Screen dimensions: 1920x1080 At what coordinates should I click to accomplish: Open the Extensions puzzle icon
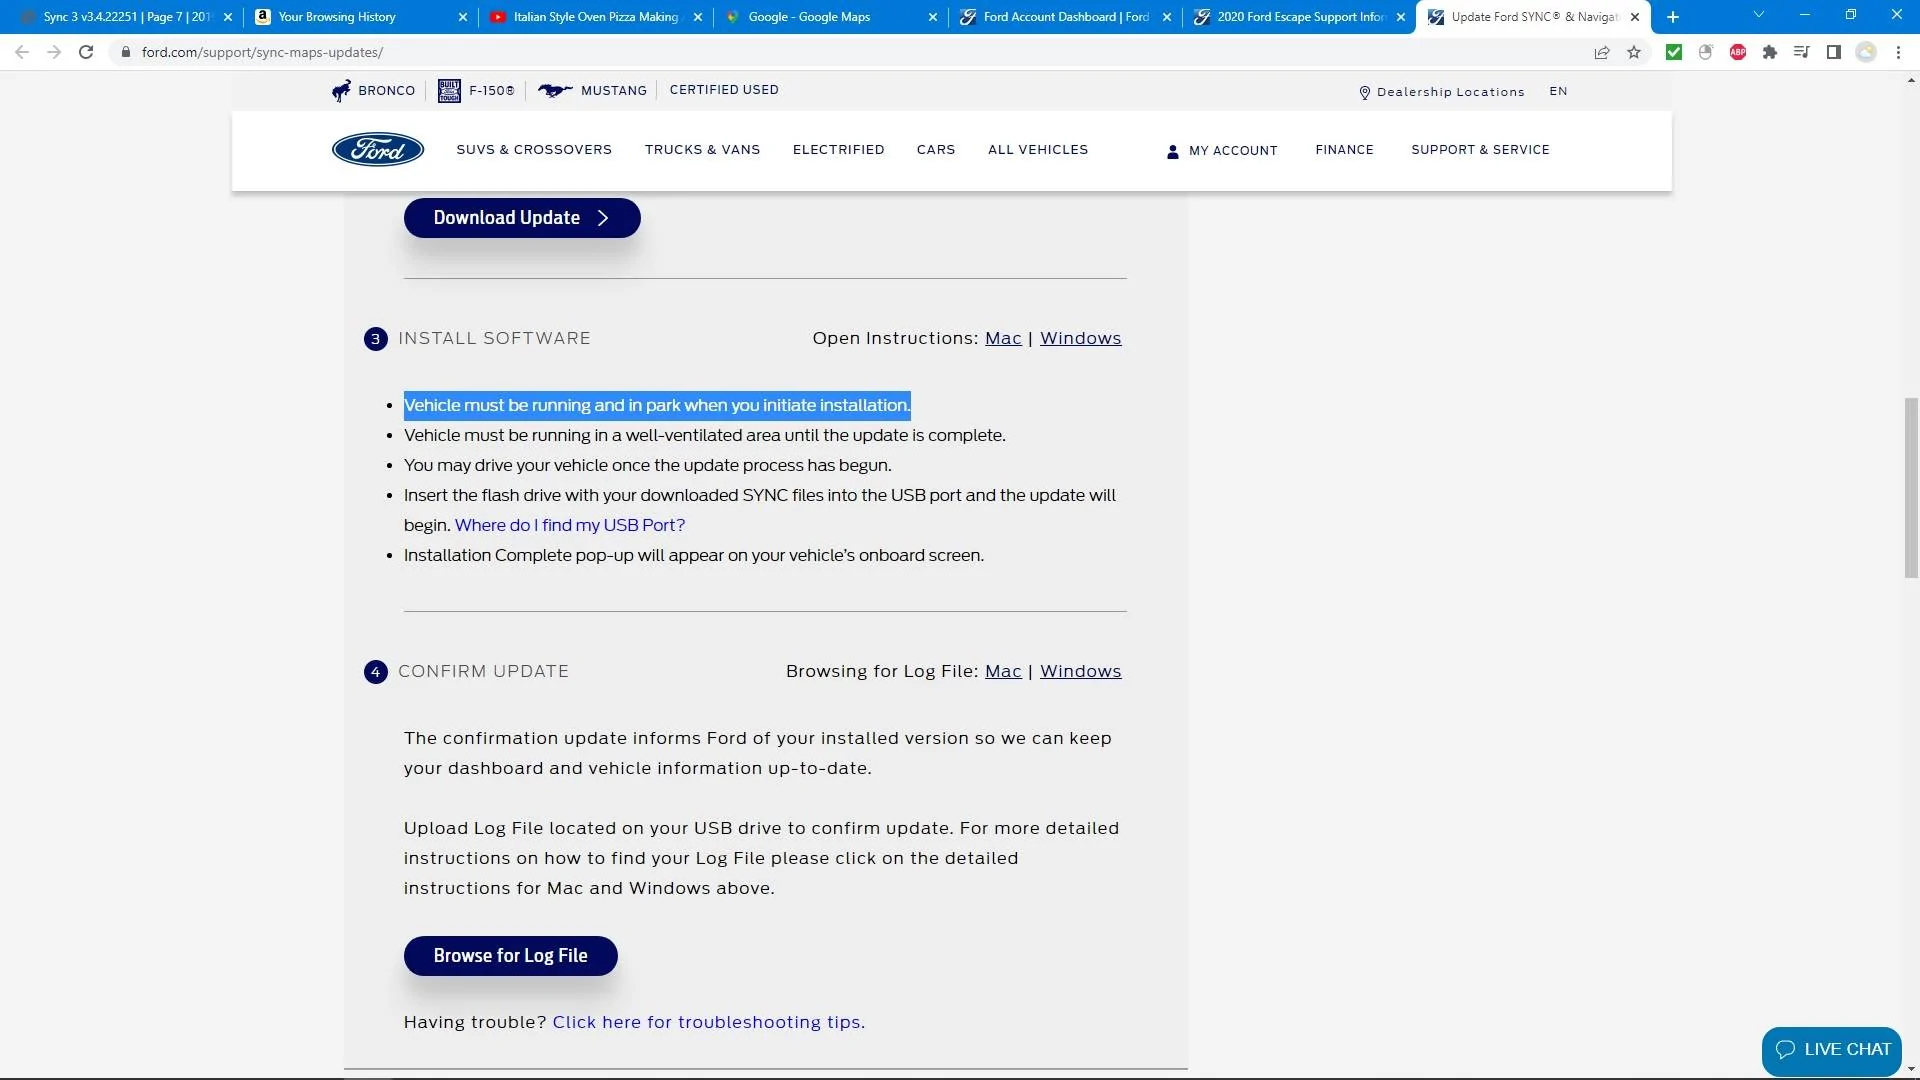tap(1770, 52)
